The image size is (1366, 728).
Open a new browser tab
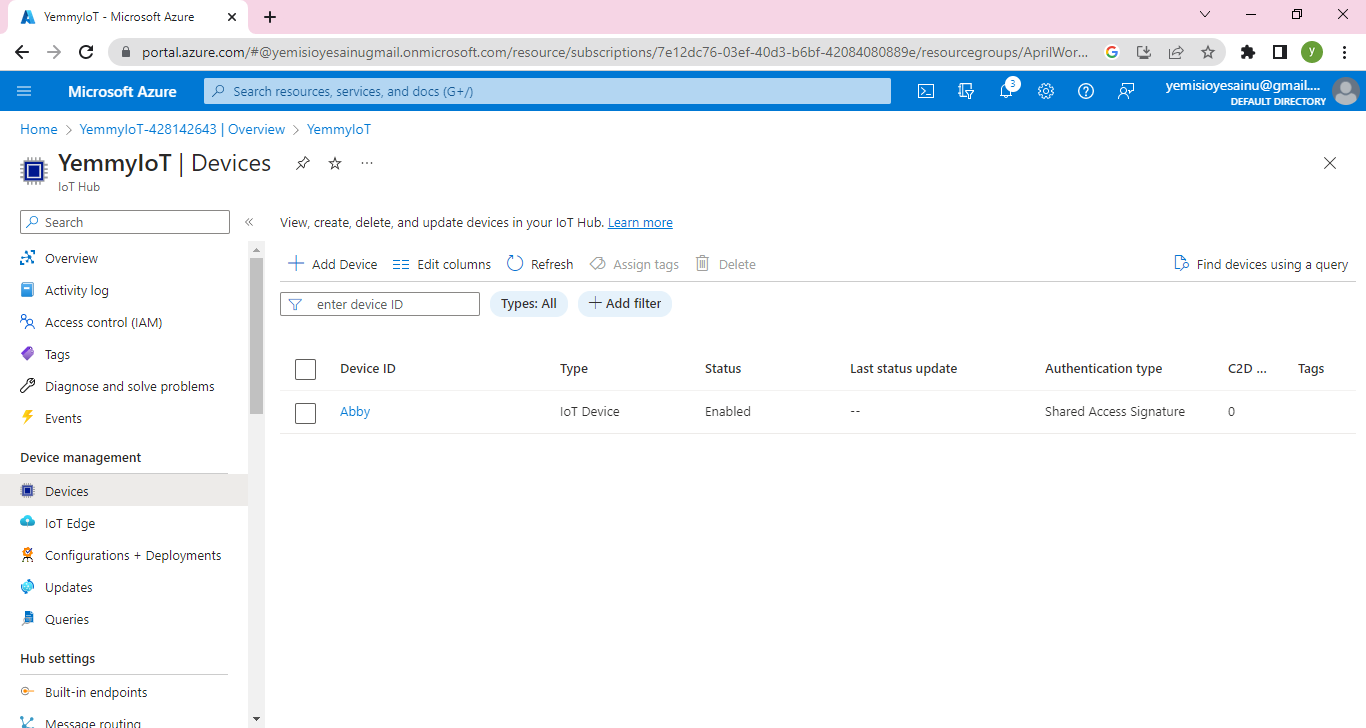[x=270, y=16]
